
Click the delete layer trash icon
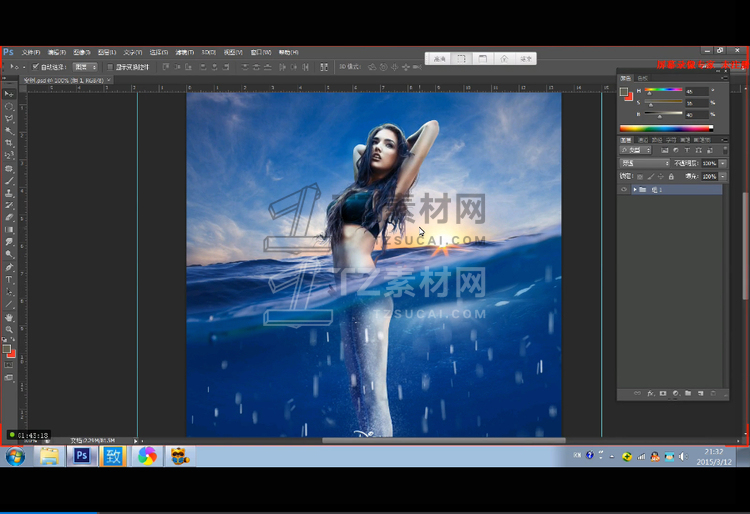click(x=712, y=393)
